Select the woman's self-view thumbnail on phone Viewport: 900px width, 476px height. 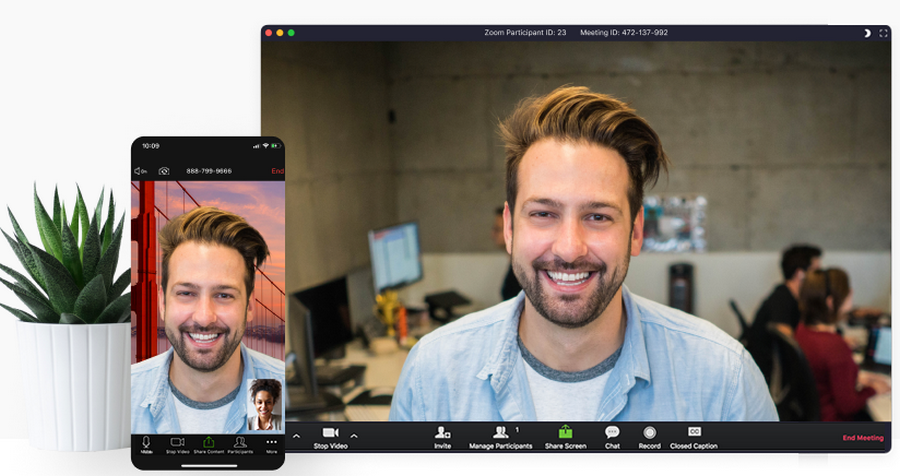coord(265,404)
